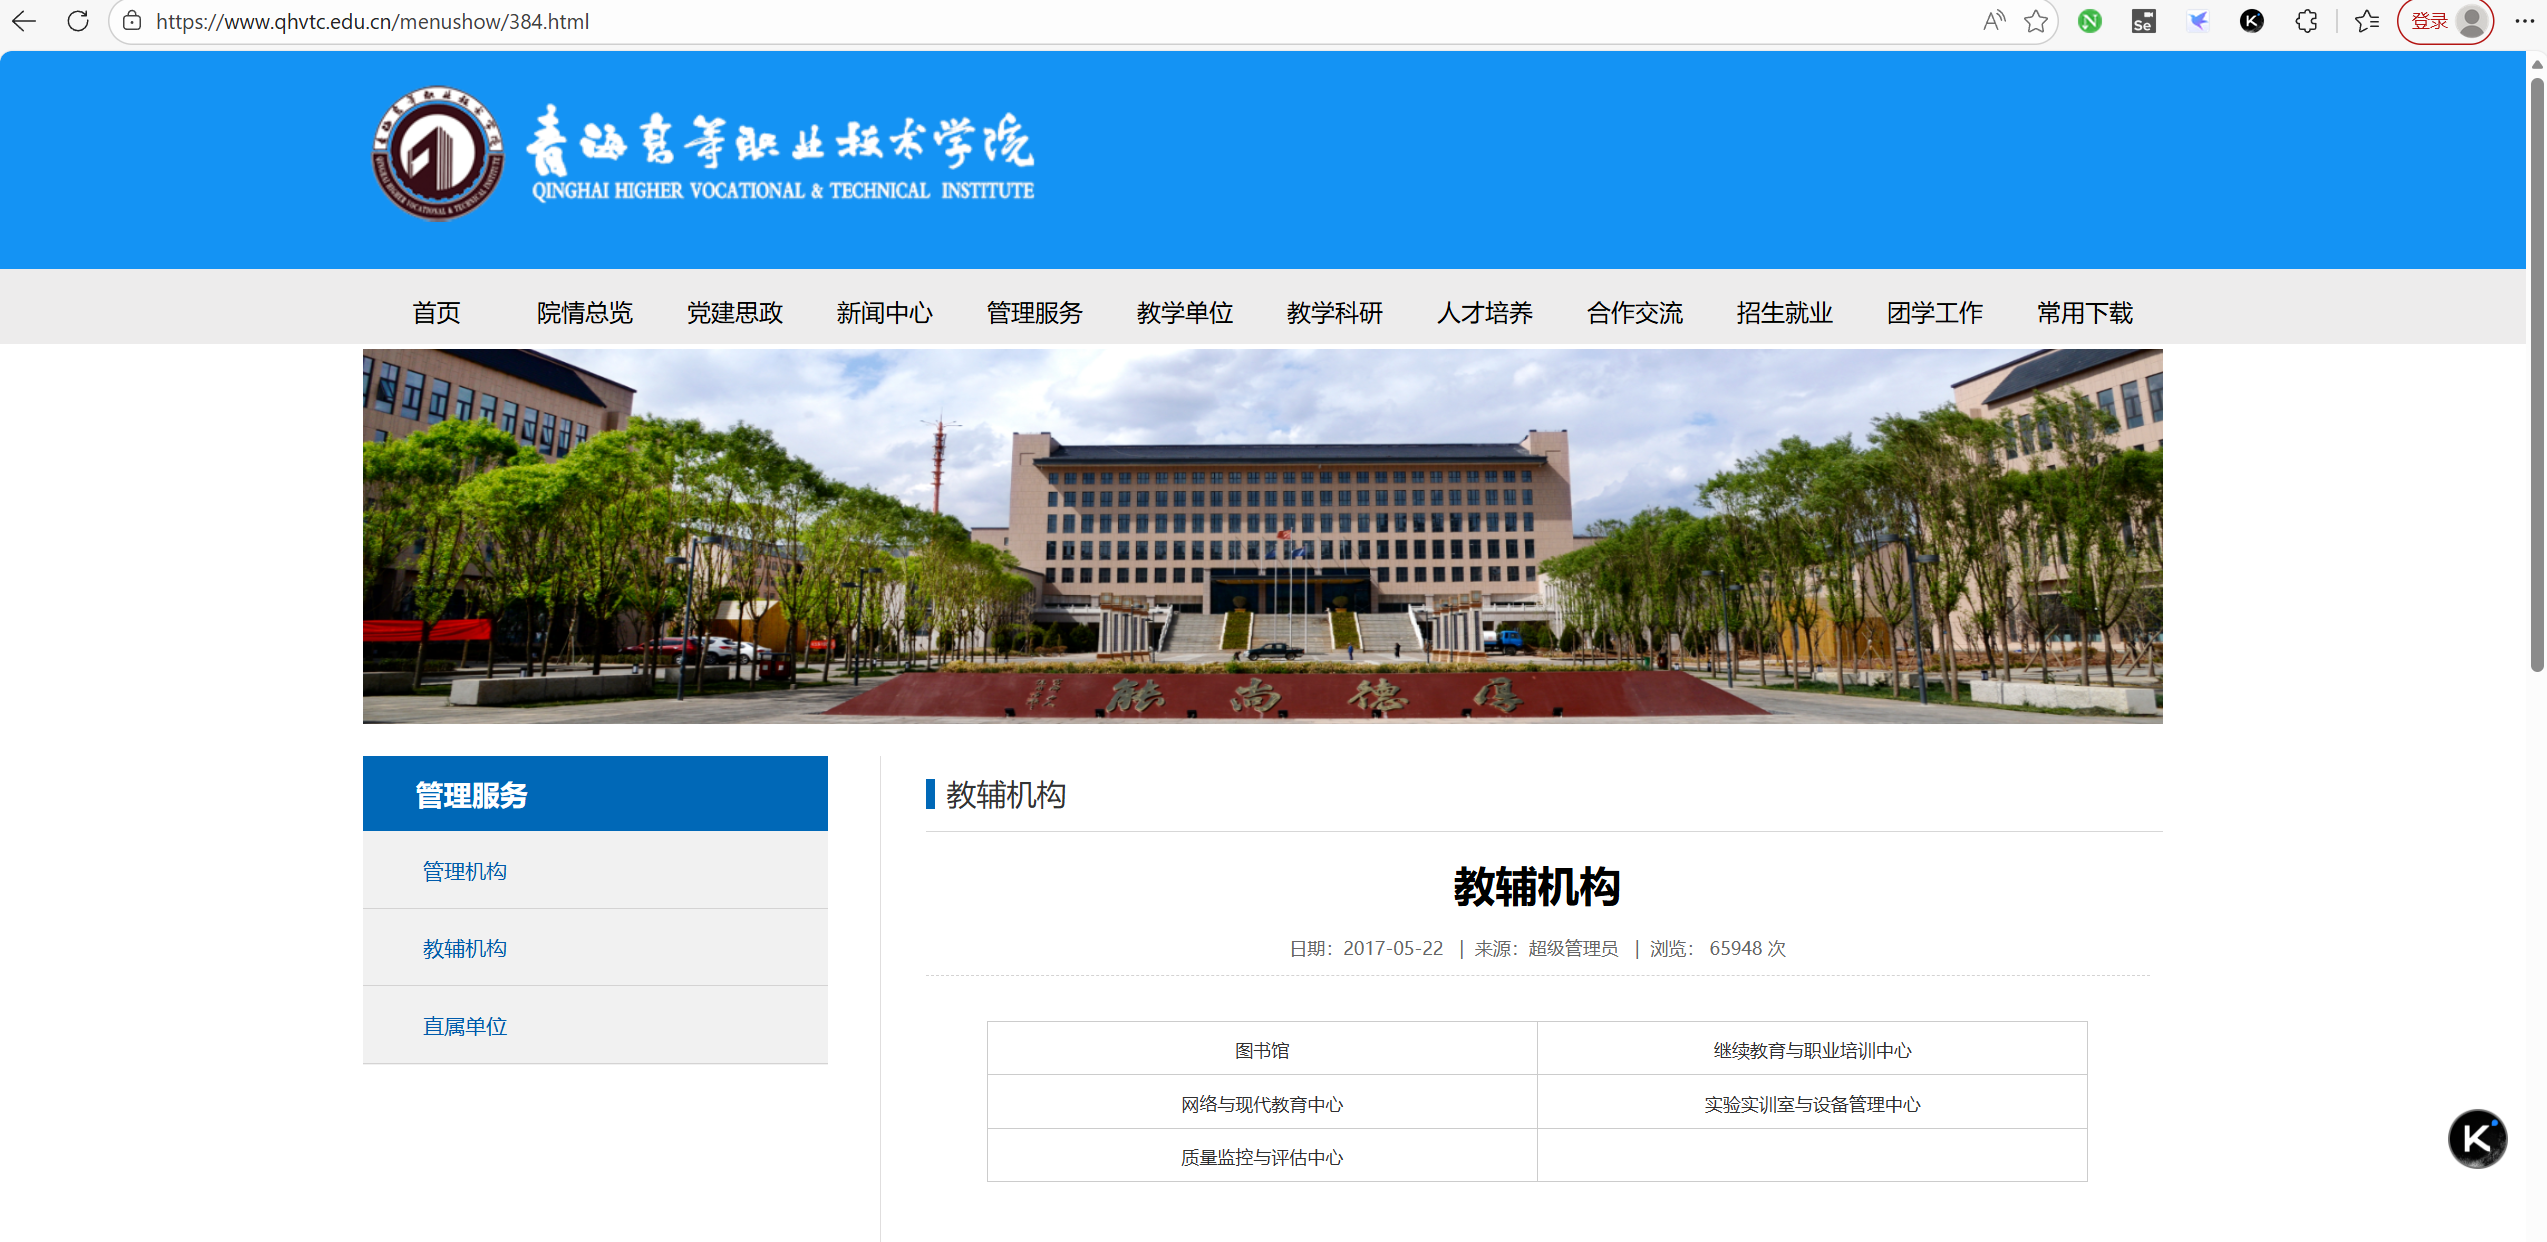Open 党建思政 menu item
Viewport: 2547px width, 1242px height.
click(x=735, y=313)
